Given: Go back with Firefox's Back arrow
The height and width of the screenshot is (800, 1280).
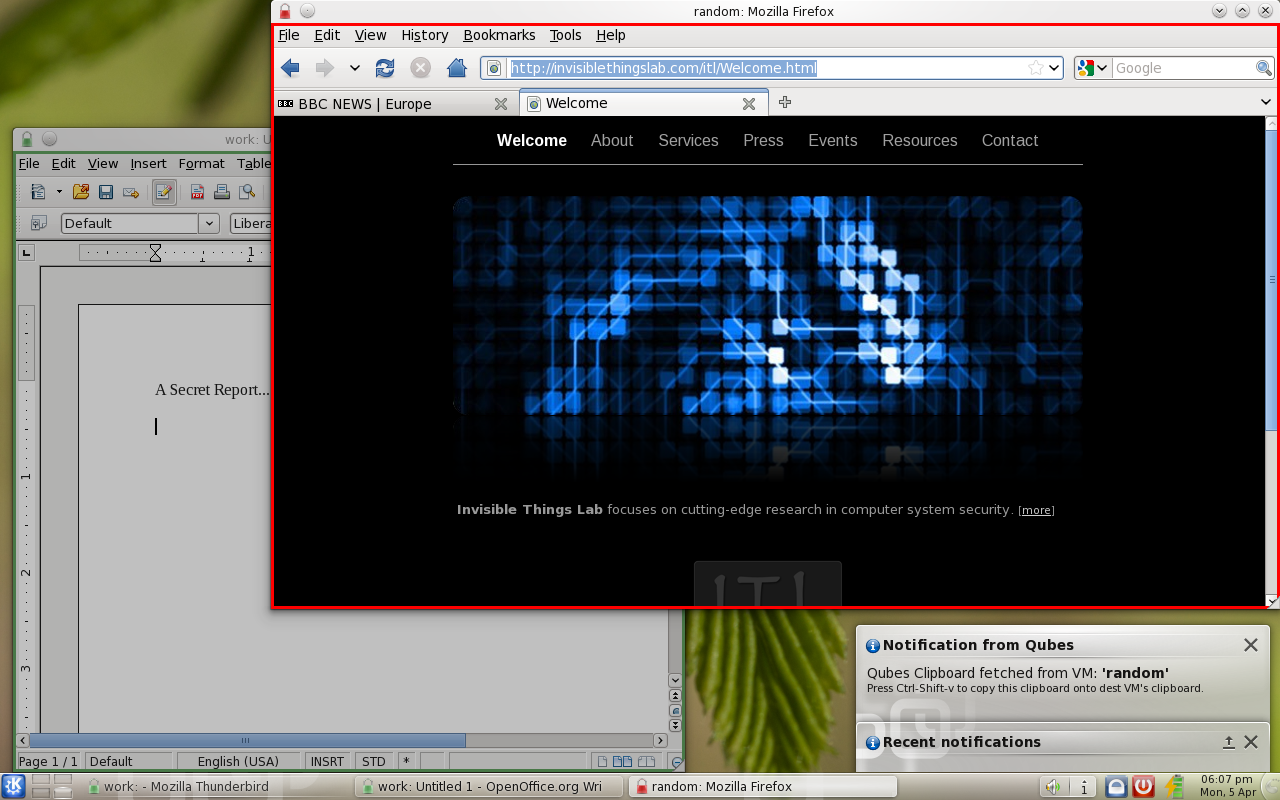Looking at the screenshot, I should [x=290, y=68].
